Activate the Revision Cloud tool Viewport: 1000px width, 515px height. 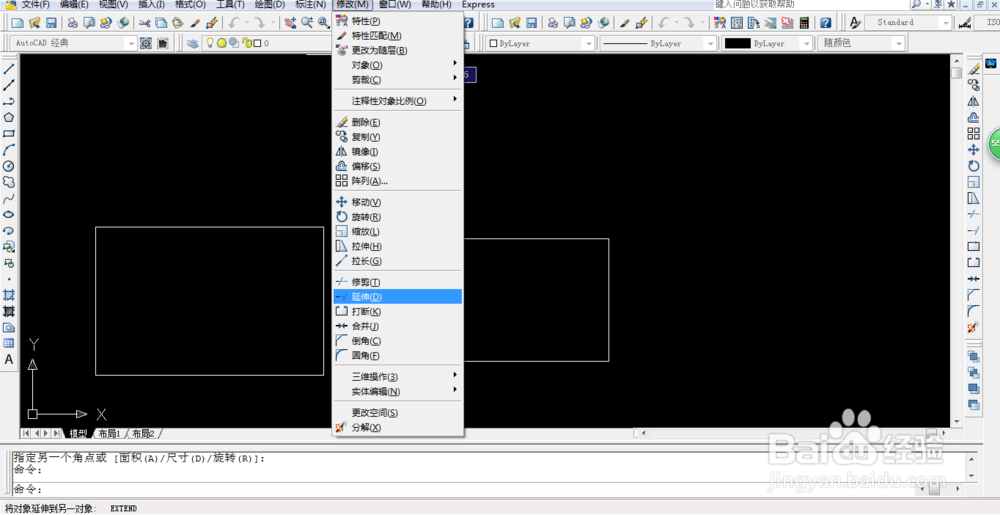point(9,182)
